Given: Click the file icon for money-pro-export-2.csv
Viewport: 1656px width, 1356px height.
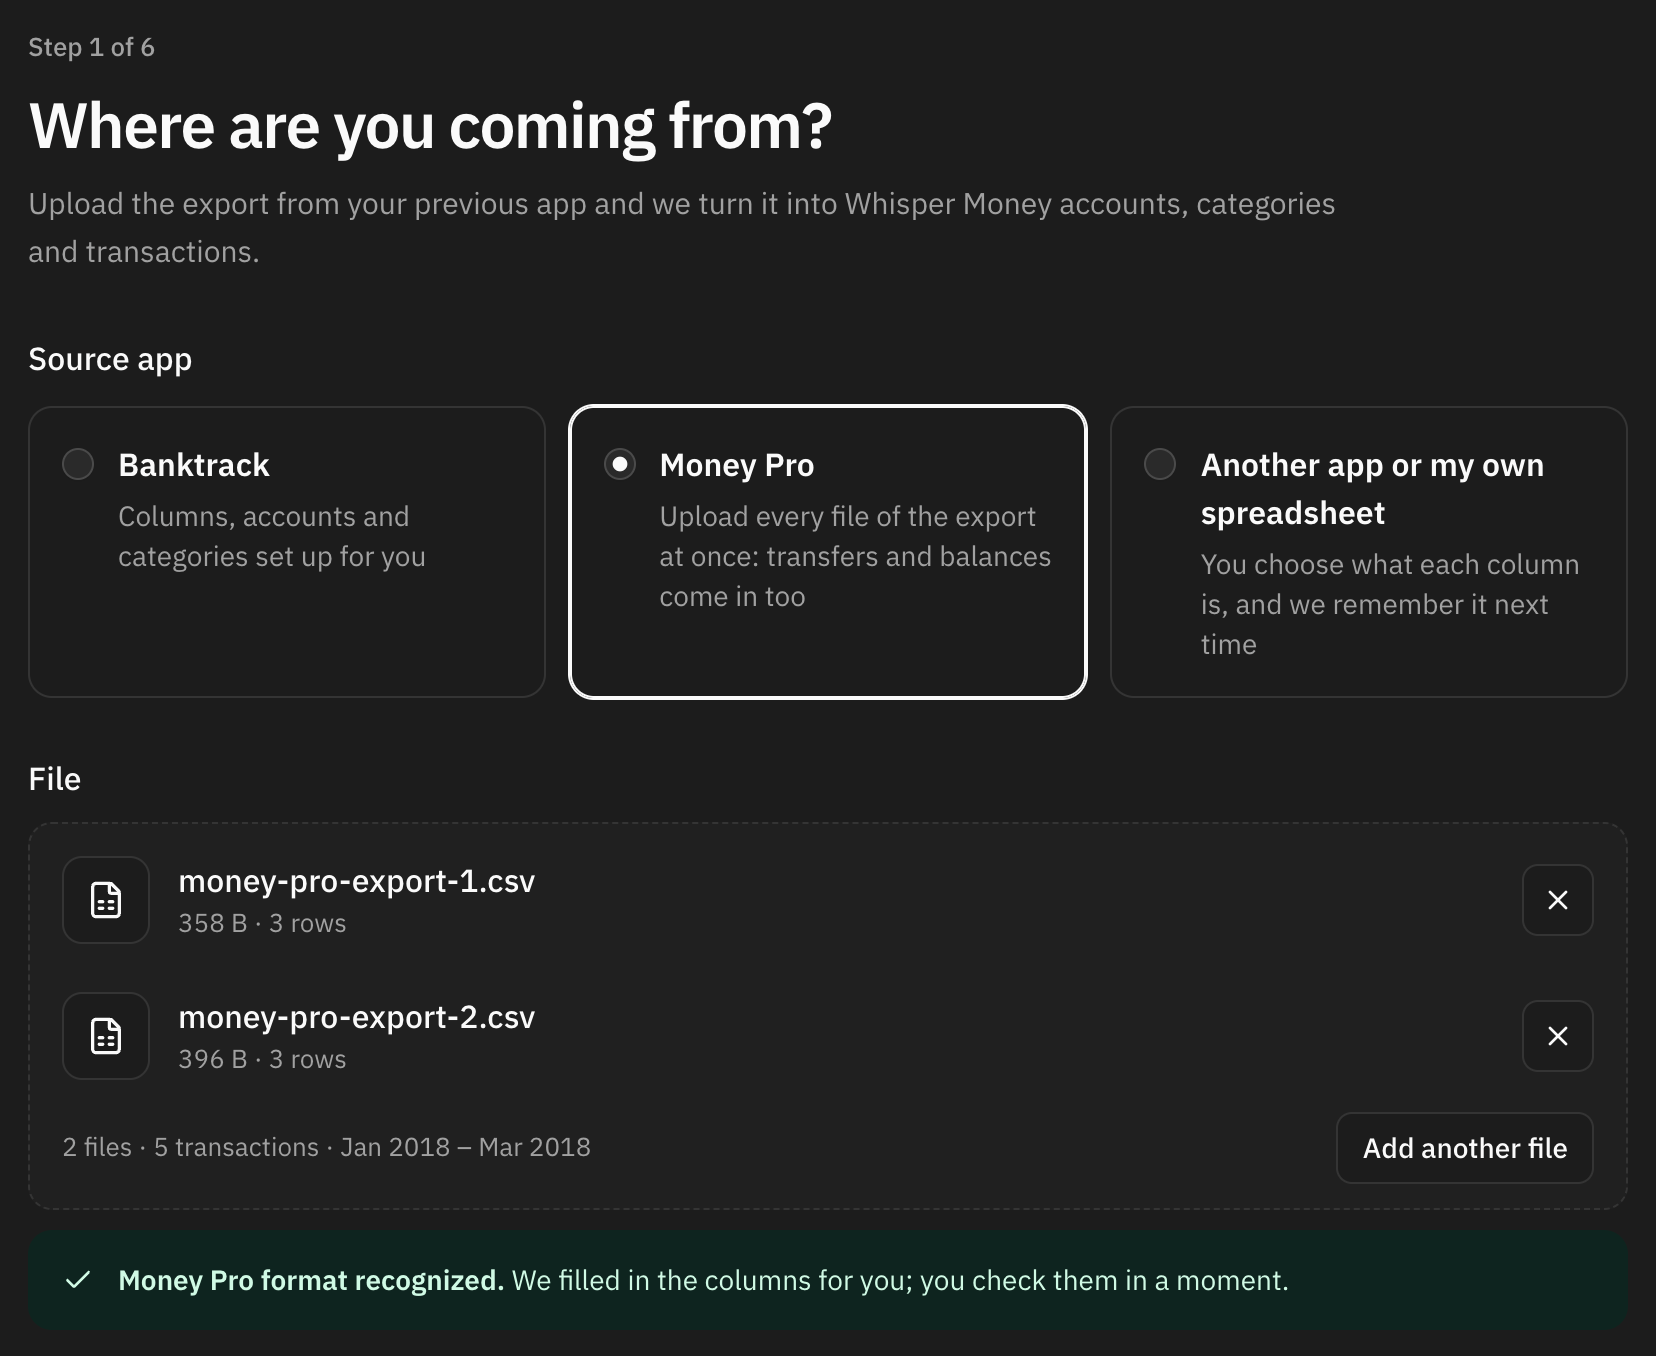Looking at the screenshot, I should point(106,1036).
